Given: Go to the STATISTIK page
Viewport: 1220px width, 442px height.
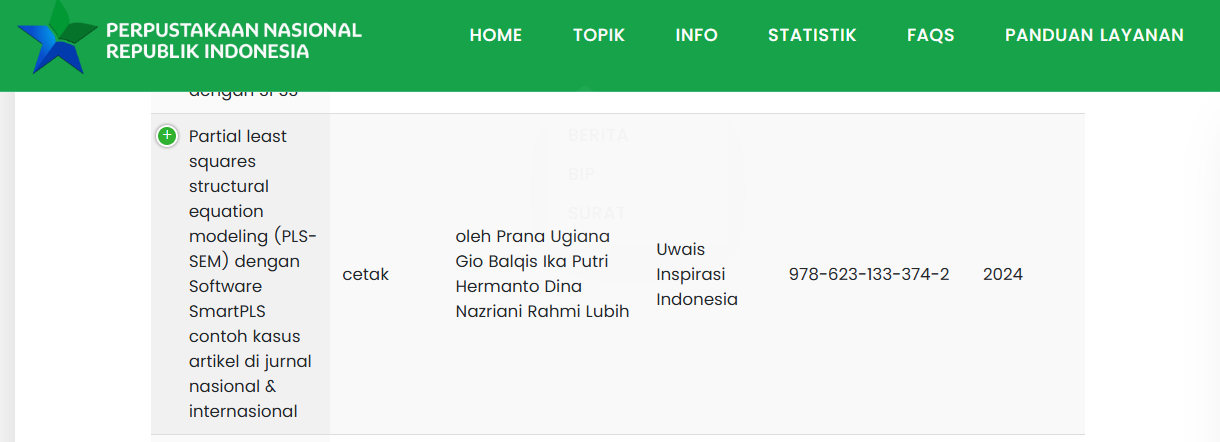Looking at the screenshot, I should pos(812,35).
